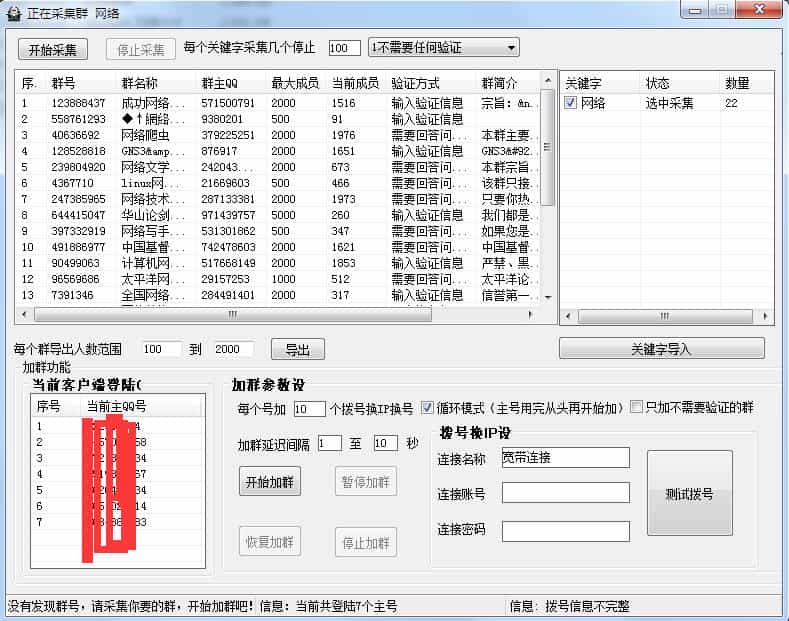Click the per-keyword collection count field showing 100
789x621 pixels.
coord(344,48)
